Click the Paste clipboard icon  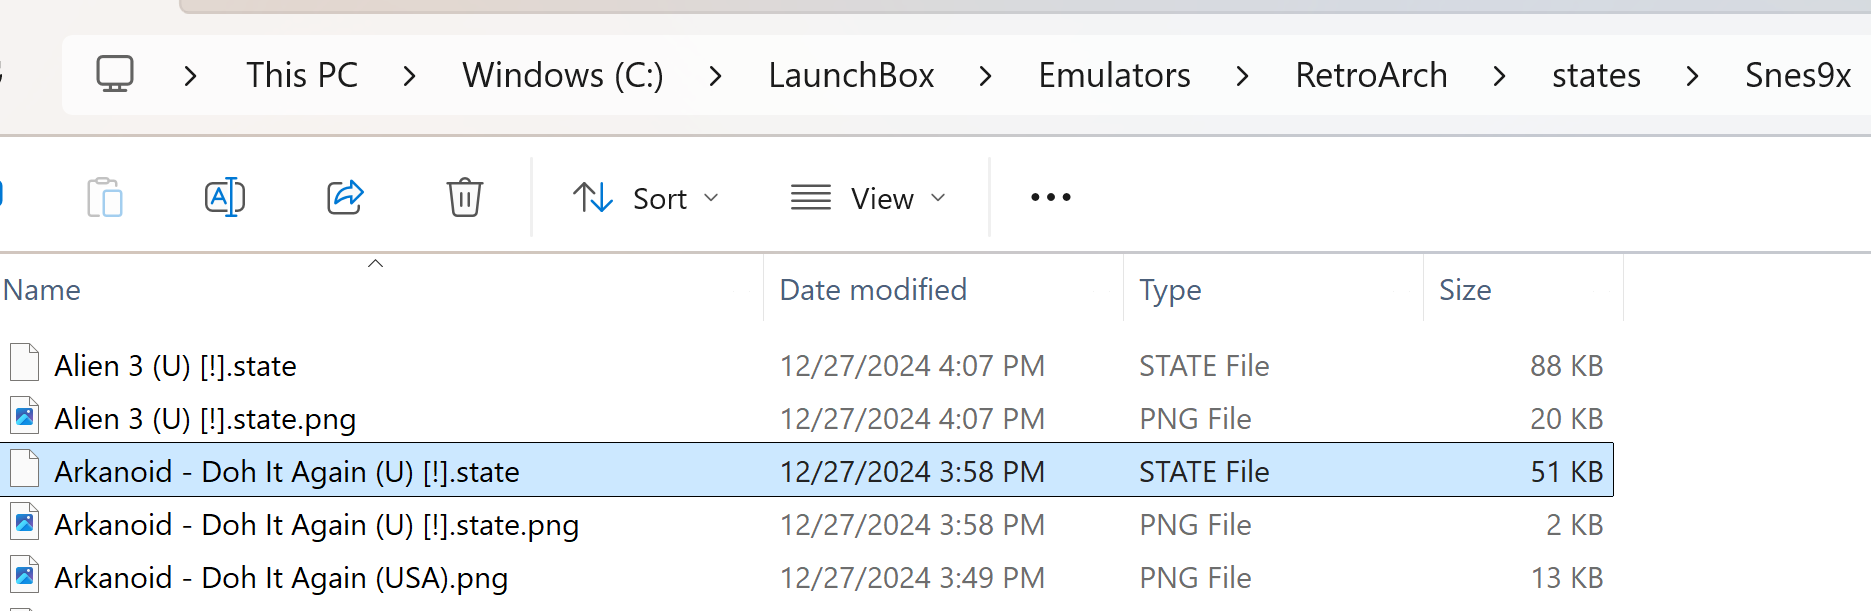pos(105,197)
